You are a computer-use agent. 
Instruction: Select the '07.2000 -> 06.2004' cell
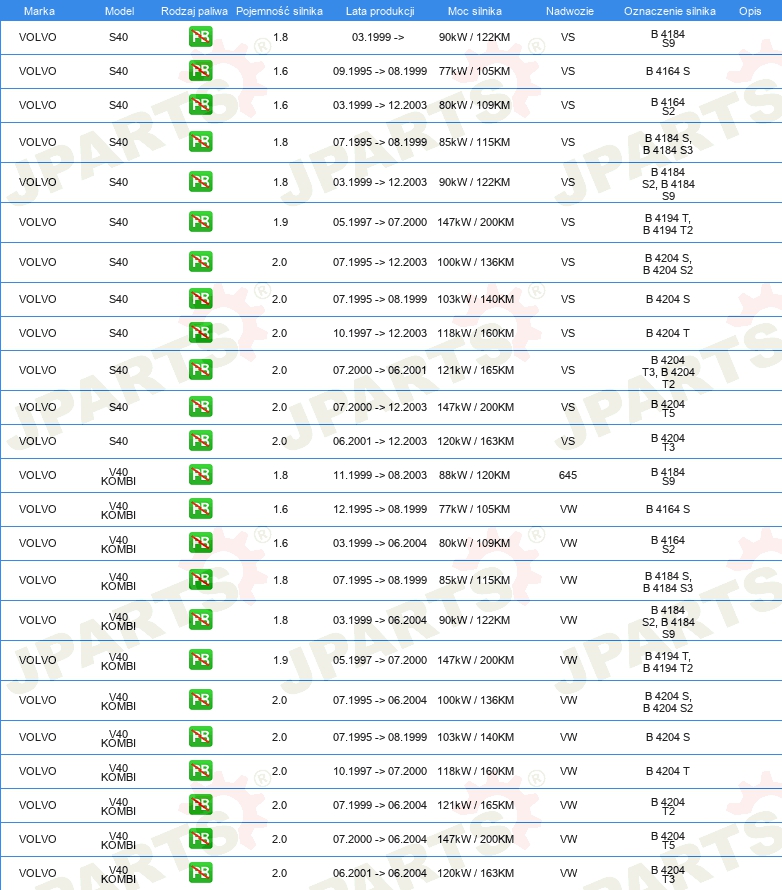coord(380,839)
